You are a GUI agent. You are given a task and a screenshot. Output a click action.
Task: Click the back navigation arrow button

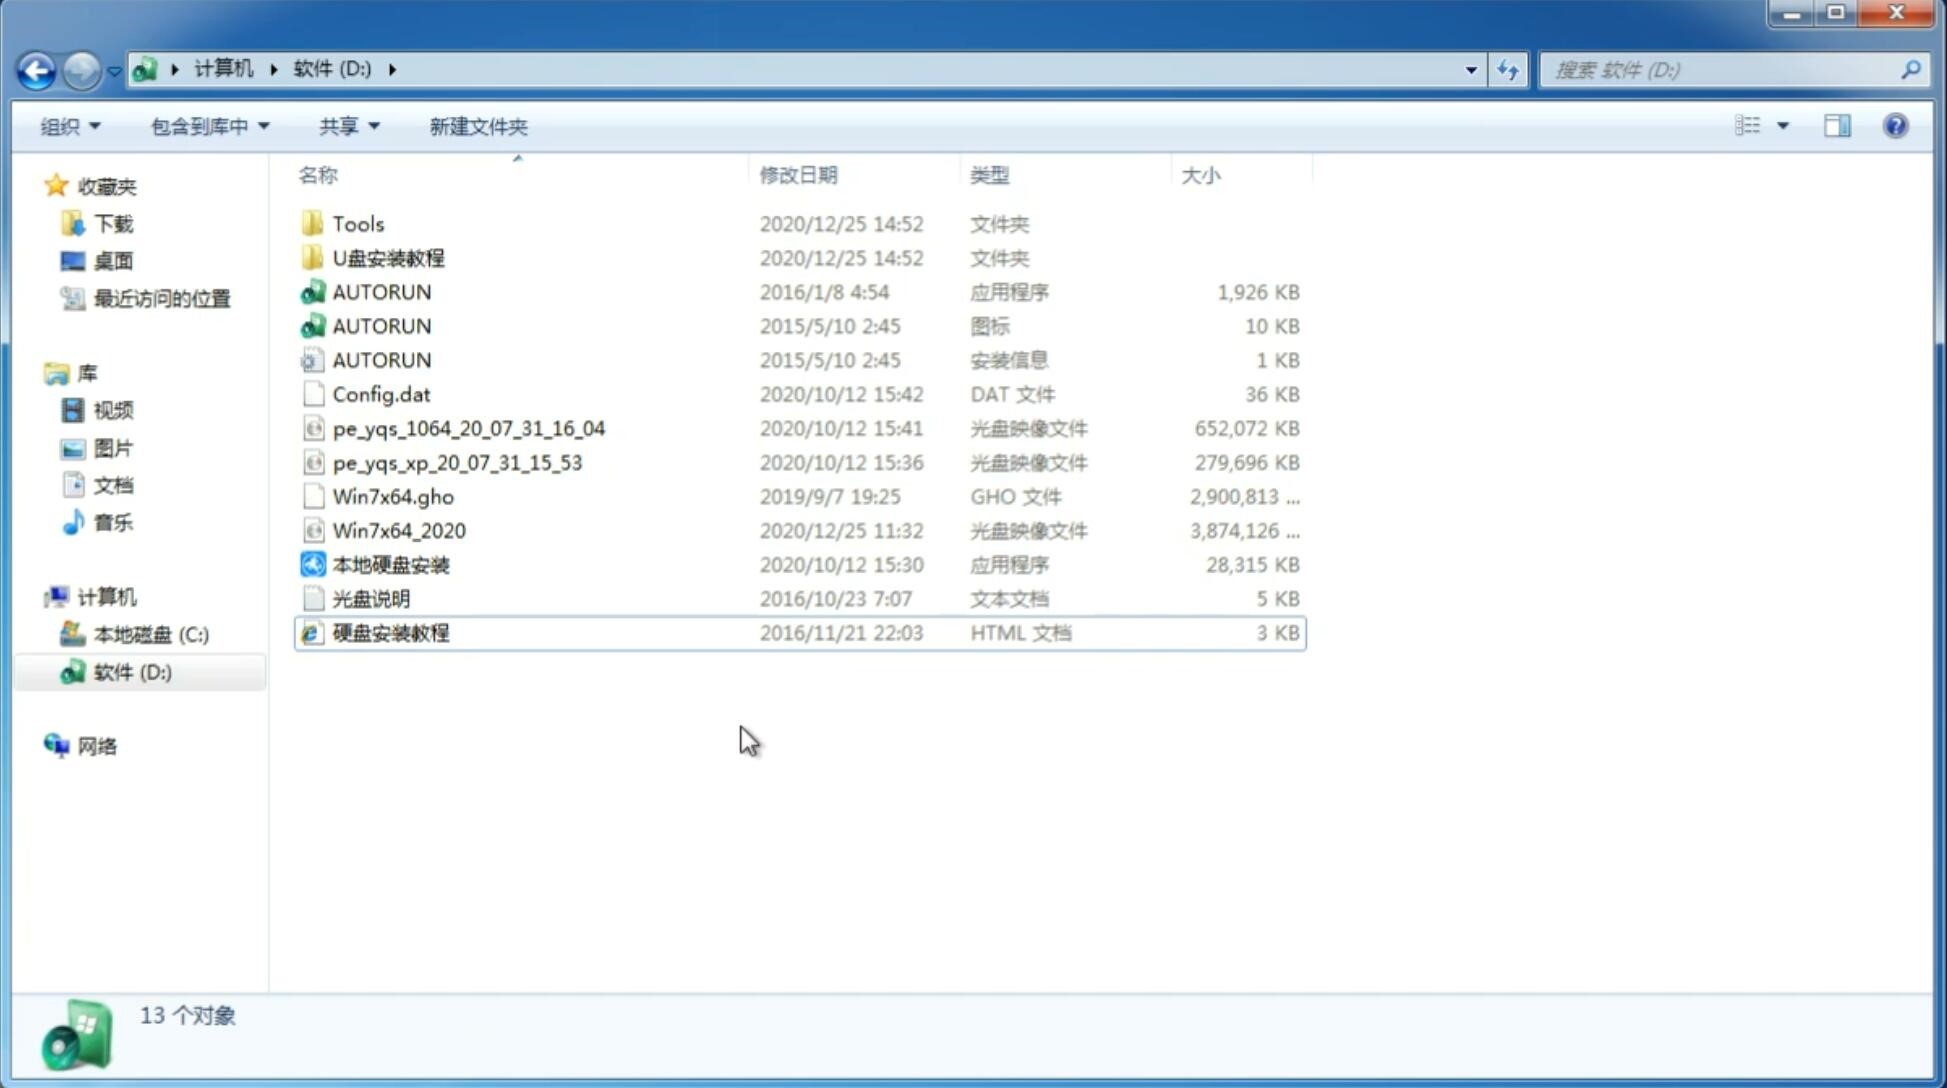click(36, 68)
